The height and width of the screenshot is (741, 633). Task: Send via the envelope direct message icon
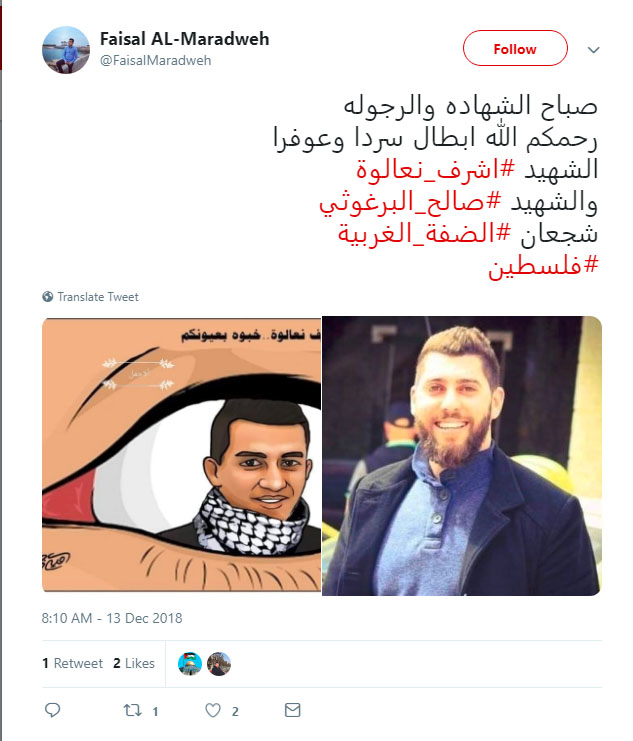293,710
